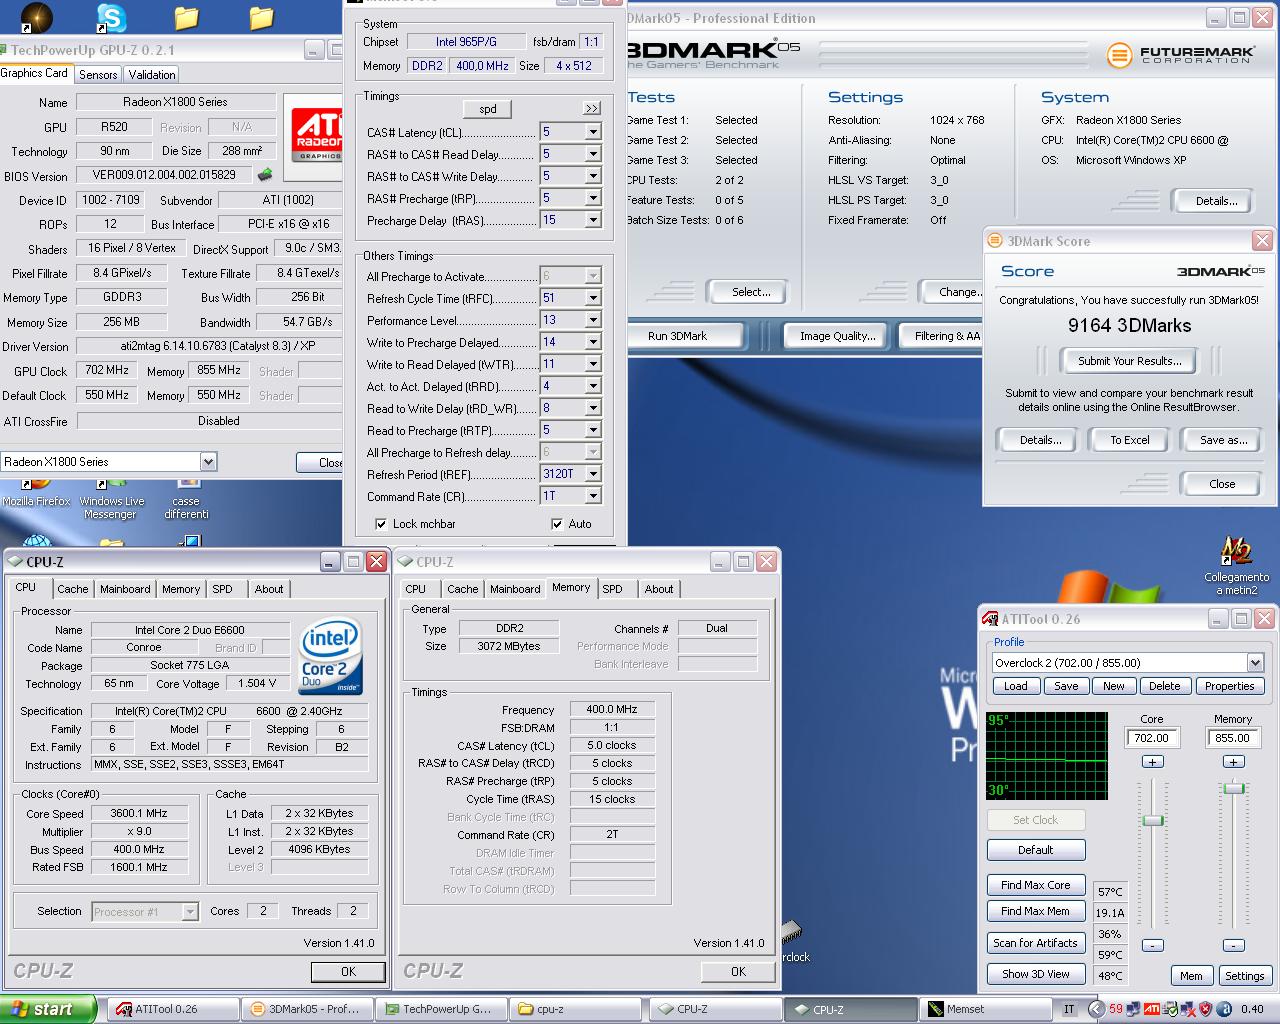Open the SPD tab in left CPU-Z
1280x1024 pixels.
(222, 589)
